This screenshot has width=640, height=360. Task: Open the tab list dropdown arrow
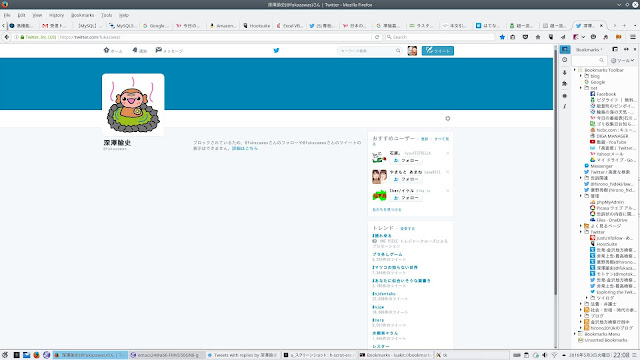coord(634,25)
